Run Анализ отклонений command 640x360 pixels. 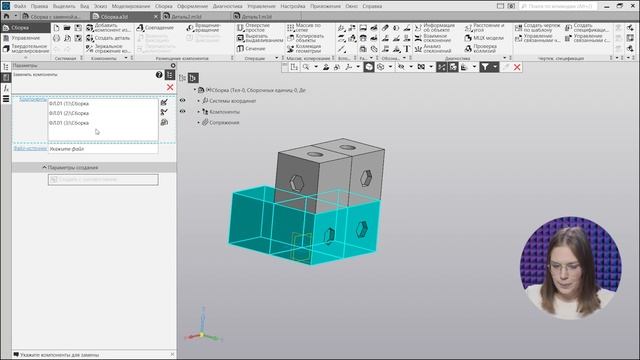click(433, 49)
